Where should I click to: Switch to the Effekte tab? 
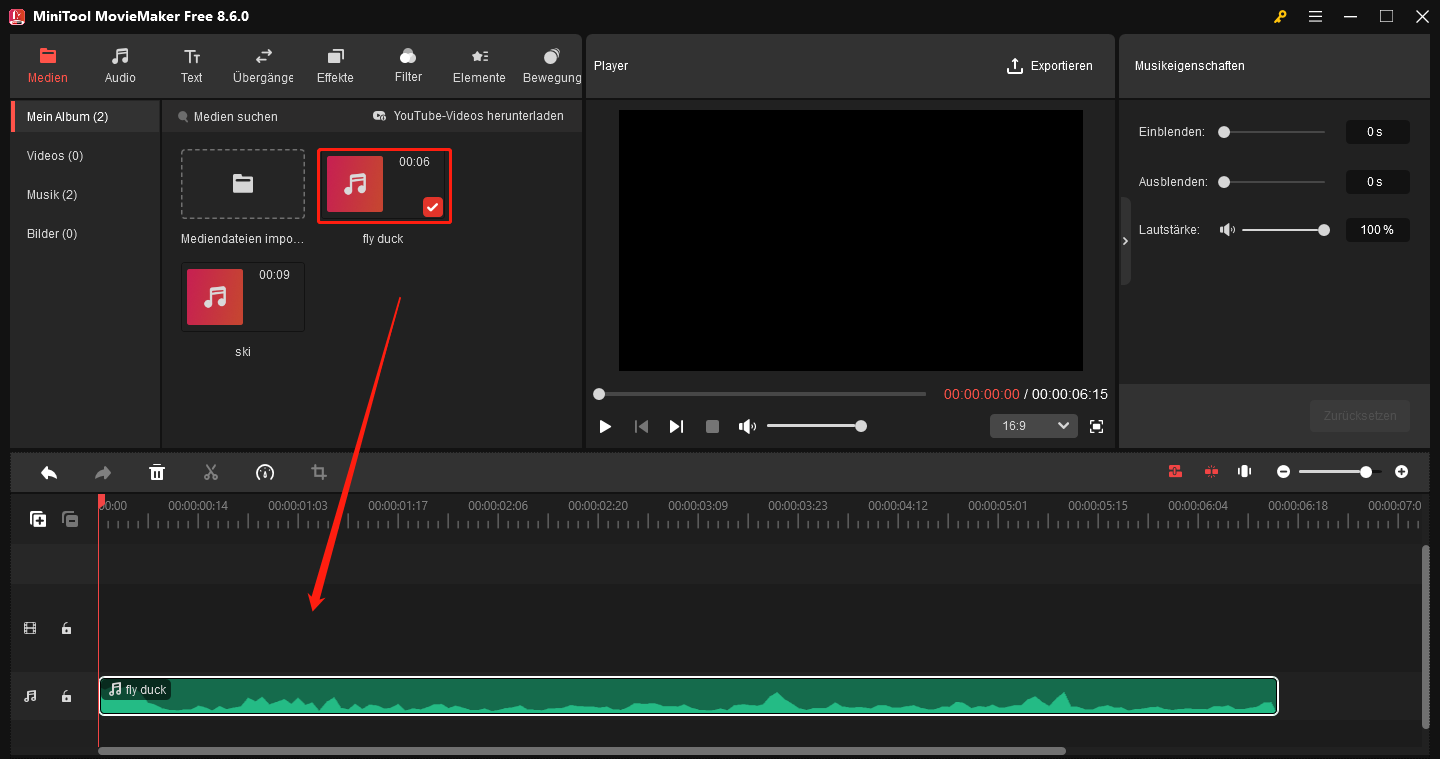coord(335,65)
